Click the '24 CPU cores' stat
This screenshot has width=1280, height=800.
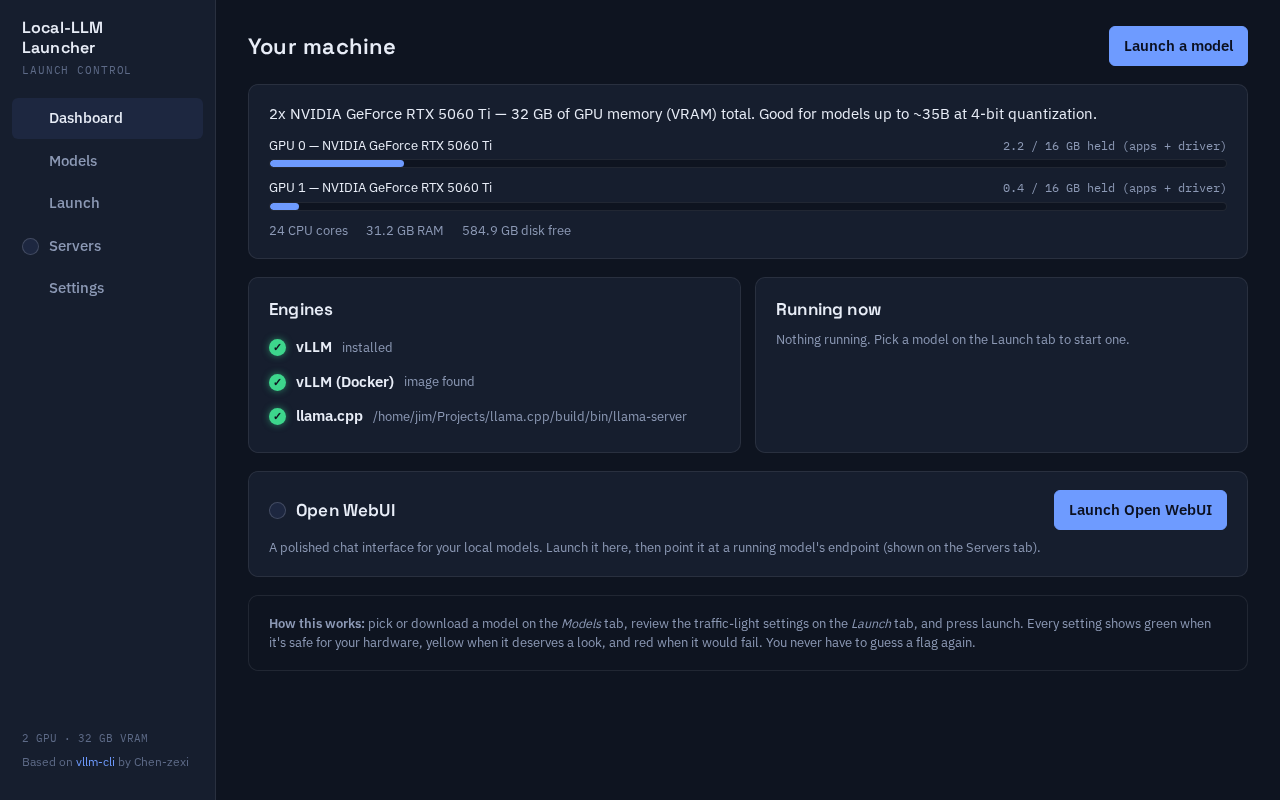pos(308,231)
